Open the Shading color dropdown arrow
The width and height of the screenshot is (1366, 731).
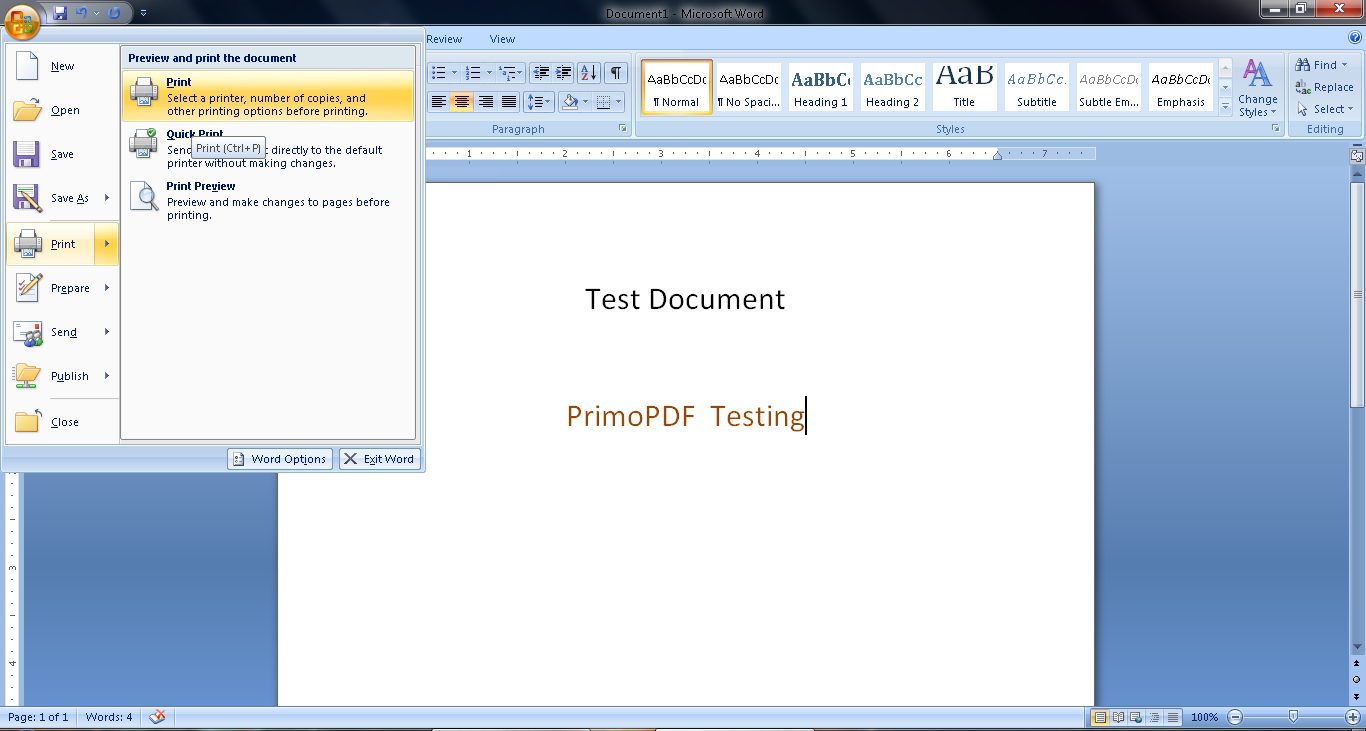[587, 102]
